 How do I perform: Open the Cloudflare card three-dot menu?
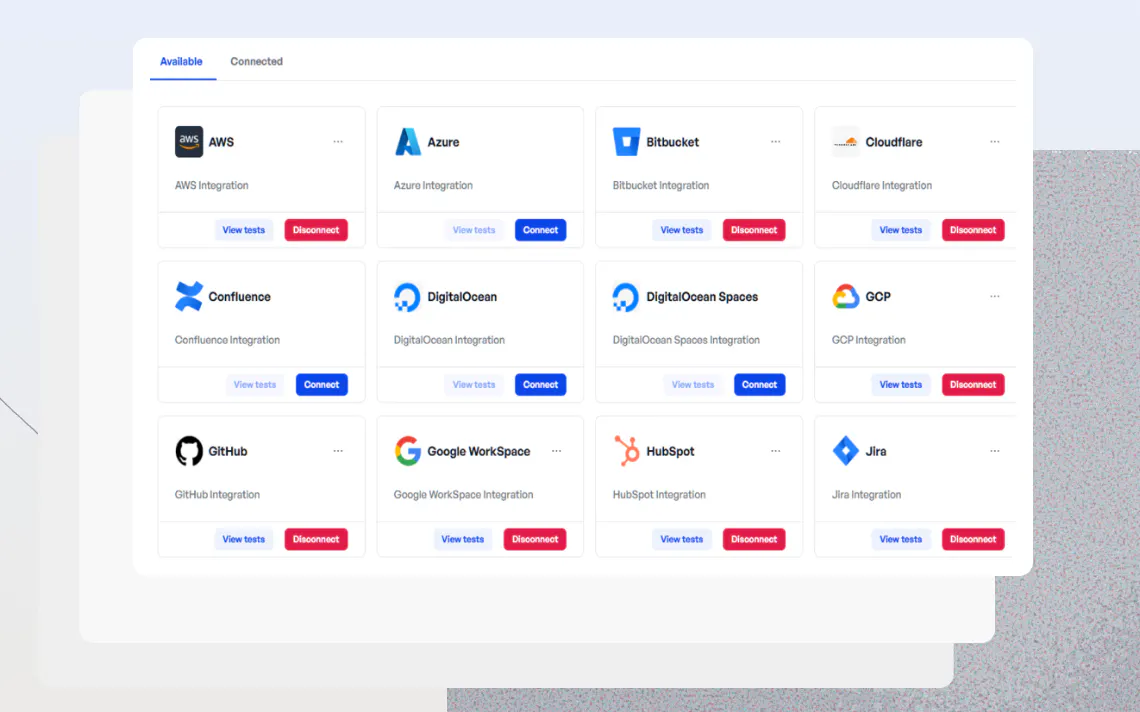(995, 142)
